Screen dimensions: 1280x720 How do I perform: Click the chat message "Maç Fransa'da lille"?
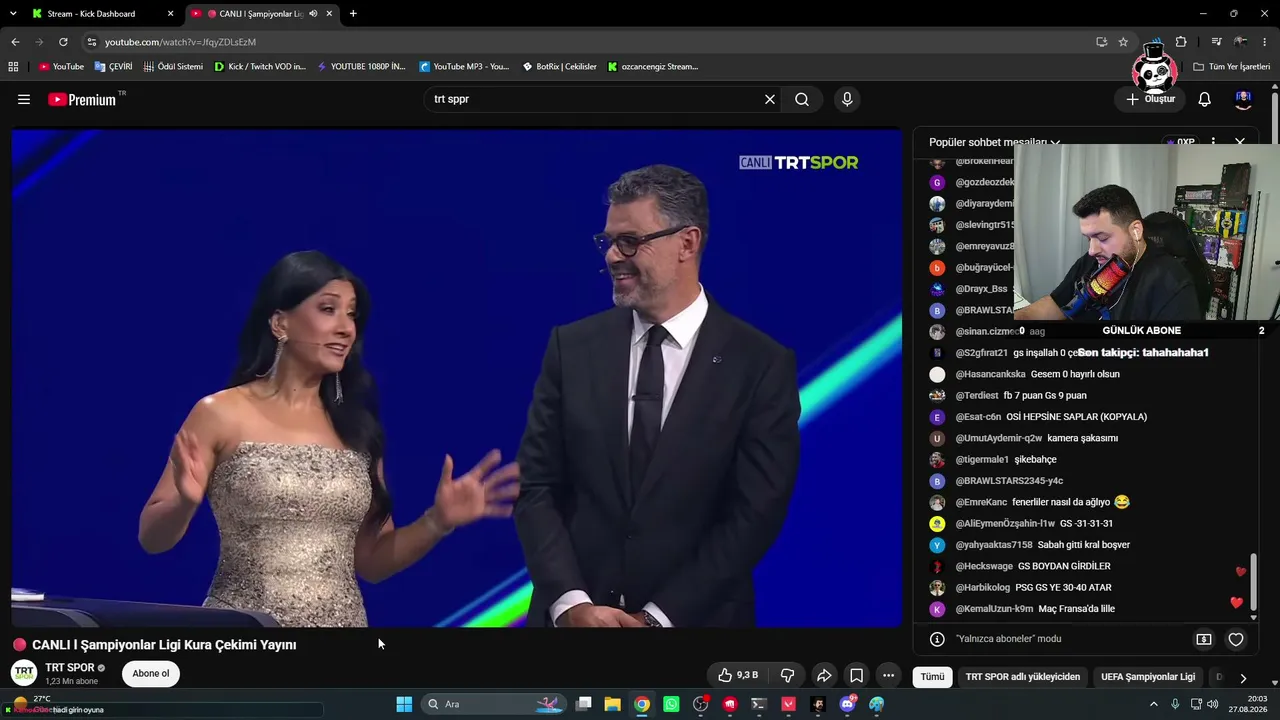click(1077, 609)
